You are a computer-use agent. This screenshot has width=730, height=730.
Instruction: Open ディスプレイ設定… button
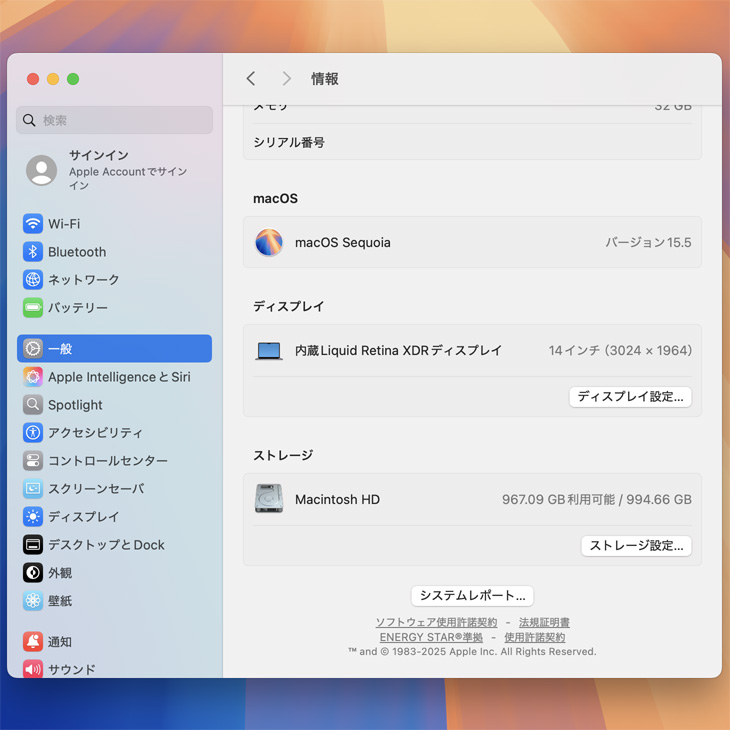tap(630, 397)
